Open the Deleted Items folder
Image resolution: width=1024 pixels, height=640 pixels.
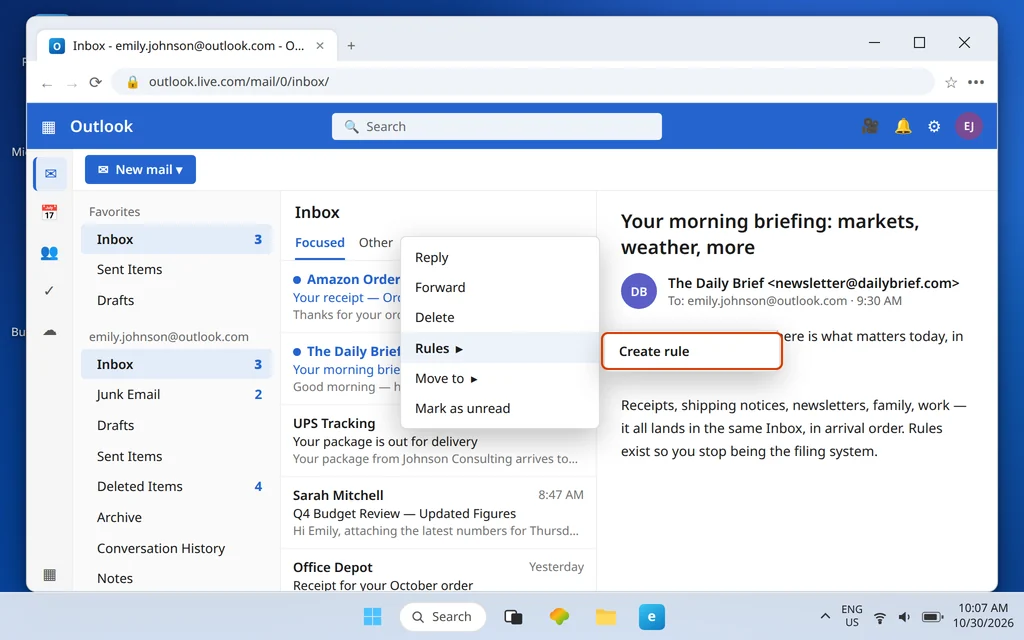[176, 487]
